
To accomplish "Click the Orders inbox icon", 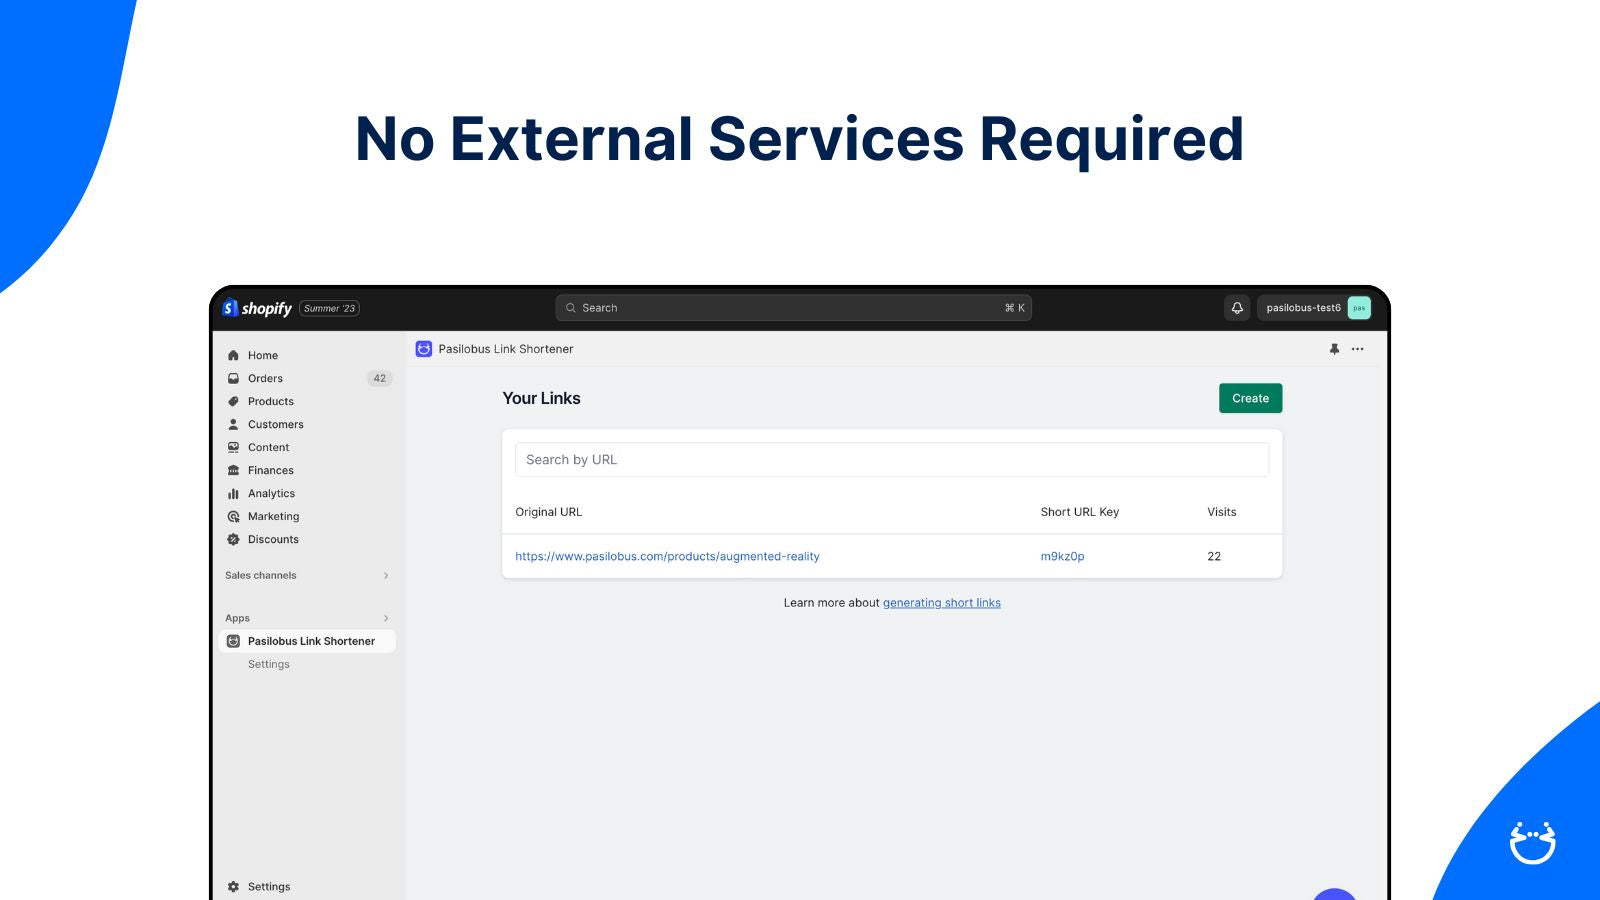I will [233, 378].
